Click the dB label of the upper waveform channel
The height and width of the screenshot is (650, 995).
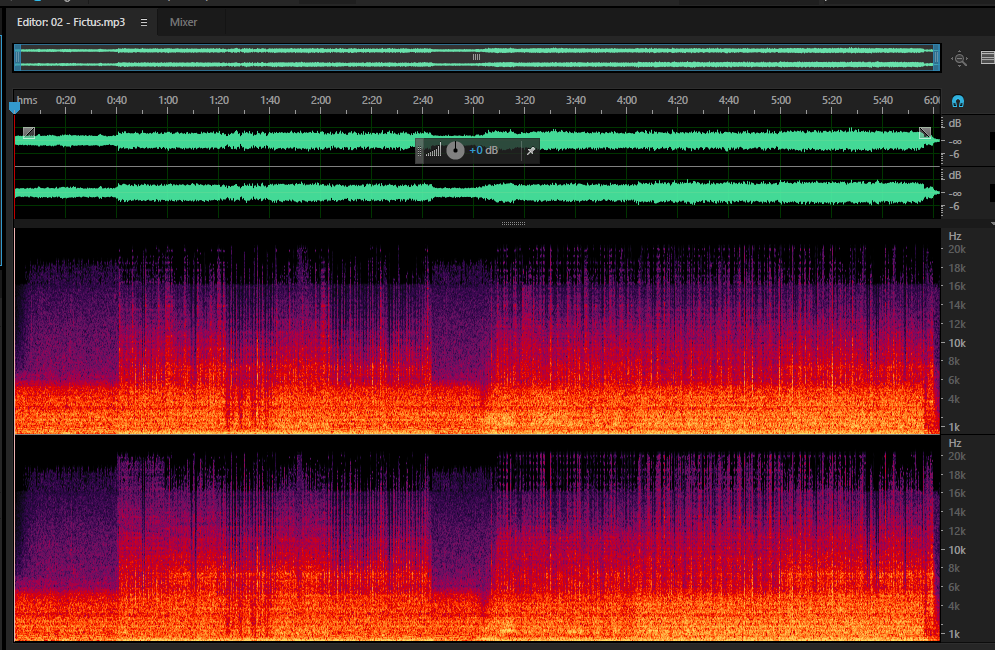click(x=954, y=123)
